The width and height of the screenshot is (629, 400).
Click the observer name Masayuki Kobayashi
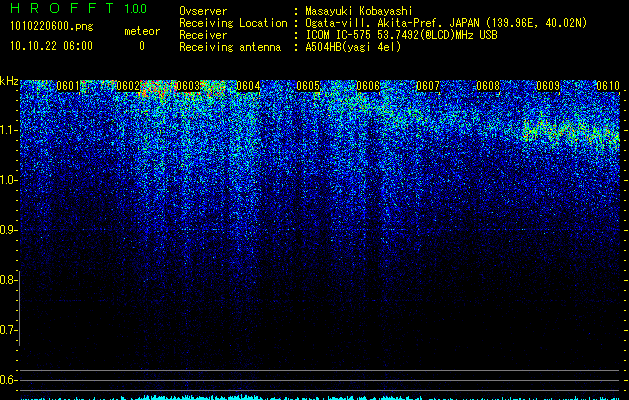359,11
